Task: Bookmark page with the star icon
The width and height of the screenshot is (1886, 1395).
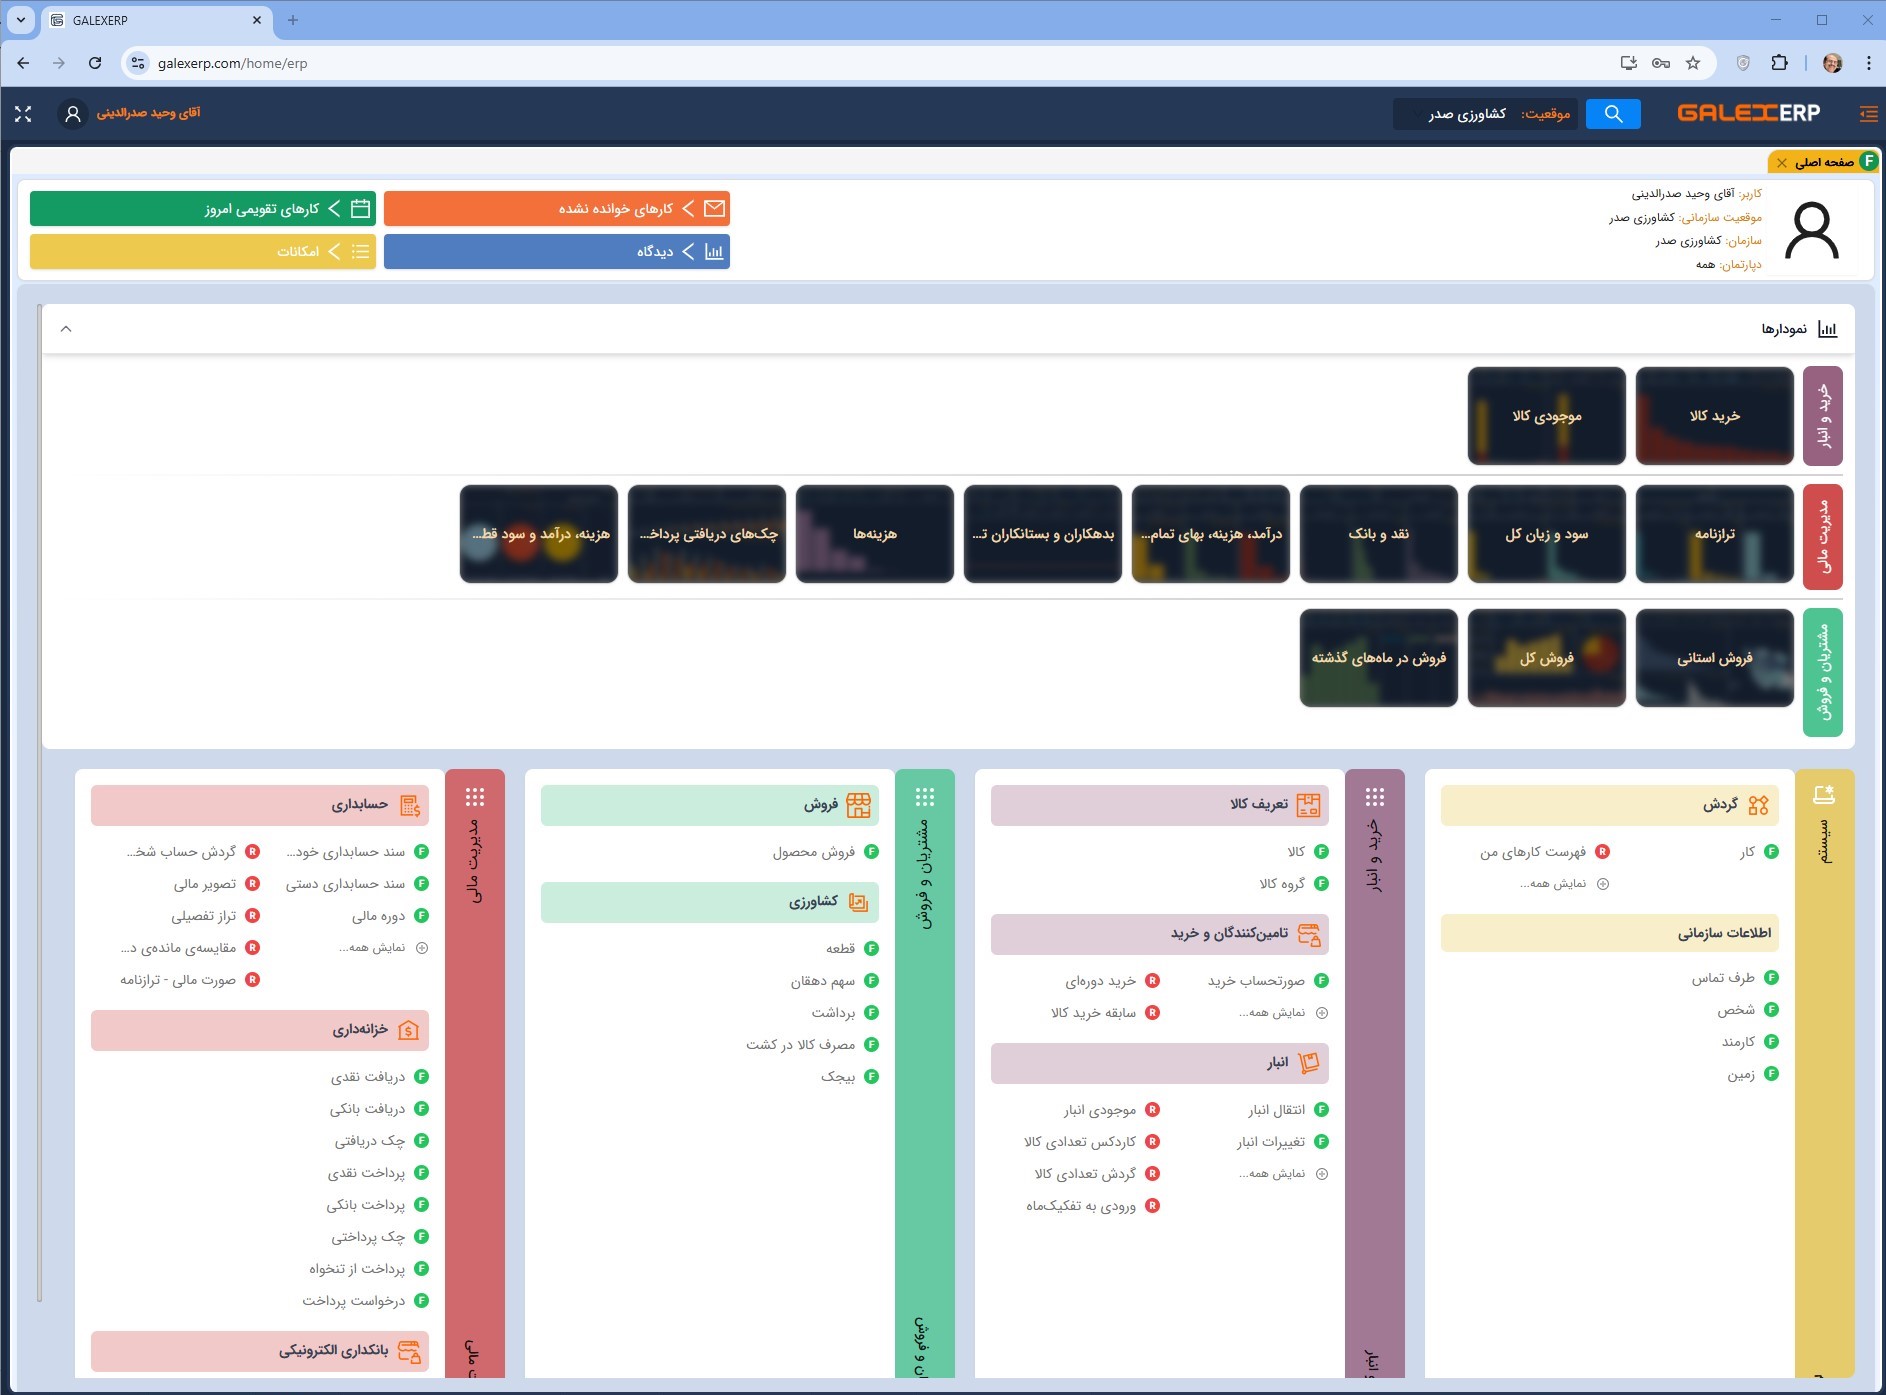Action: [1693, 63]
